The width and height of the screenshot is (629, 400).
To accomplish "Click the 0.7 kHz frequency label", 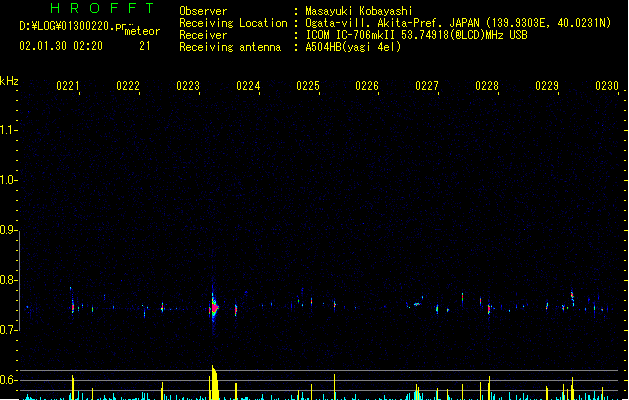I will (x=8, y=330).
